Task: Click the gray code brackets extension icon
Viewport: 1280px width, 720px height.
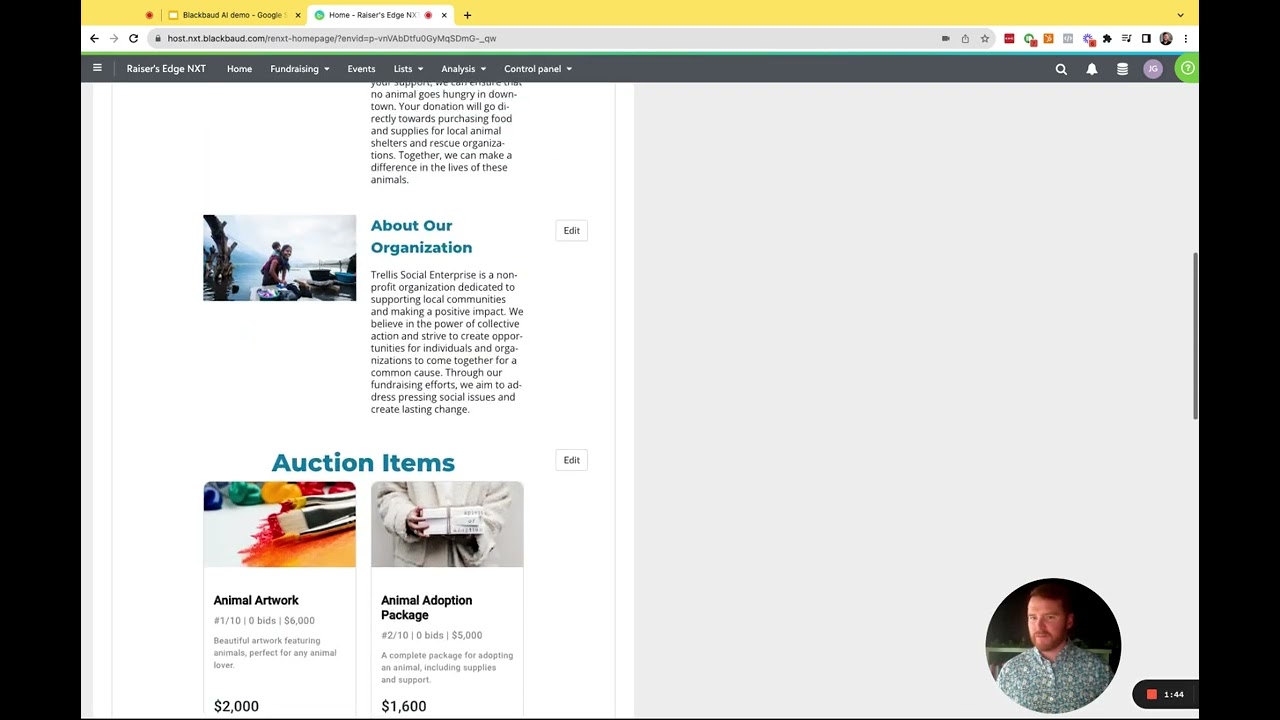Action: (x=1068, y=38)
